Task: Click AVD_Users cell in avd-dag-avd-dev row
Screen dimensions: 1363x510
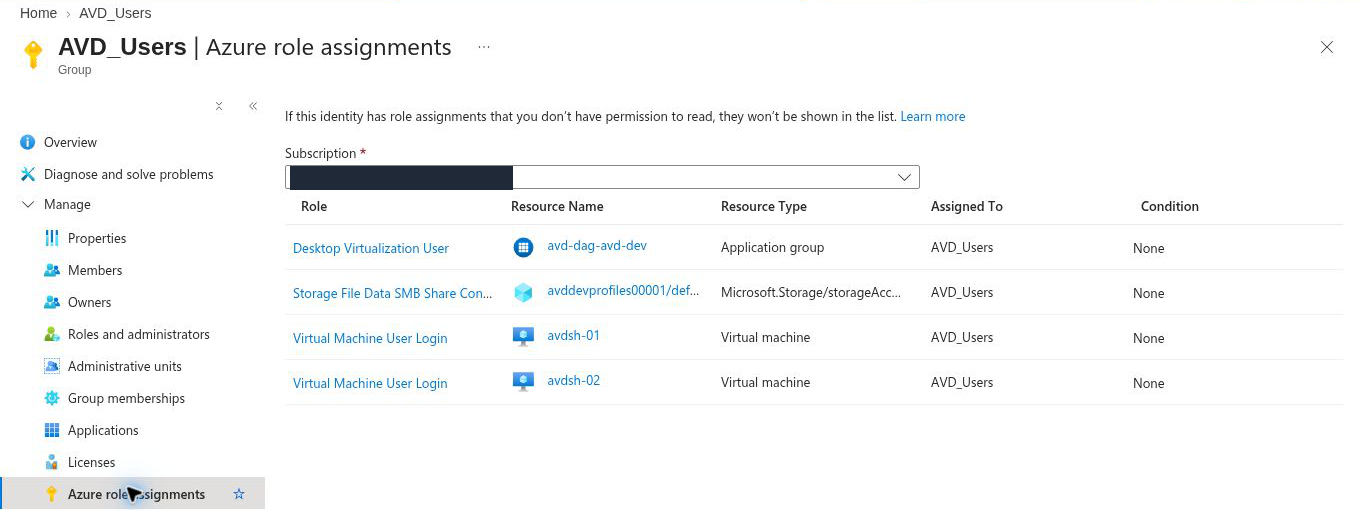Action: tap(962, 247)
